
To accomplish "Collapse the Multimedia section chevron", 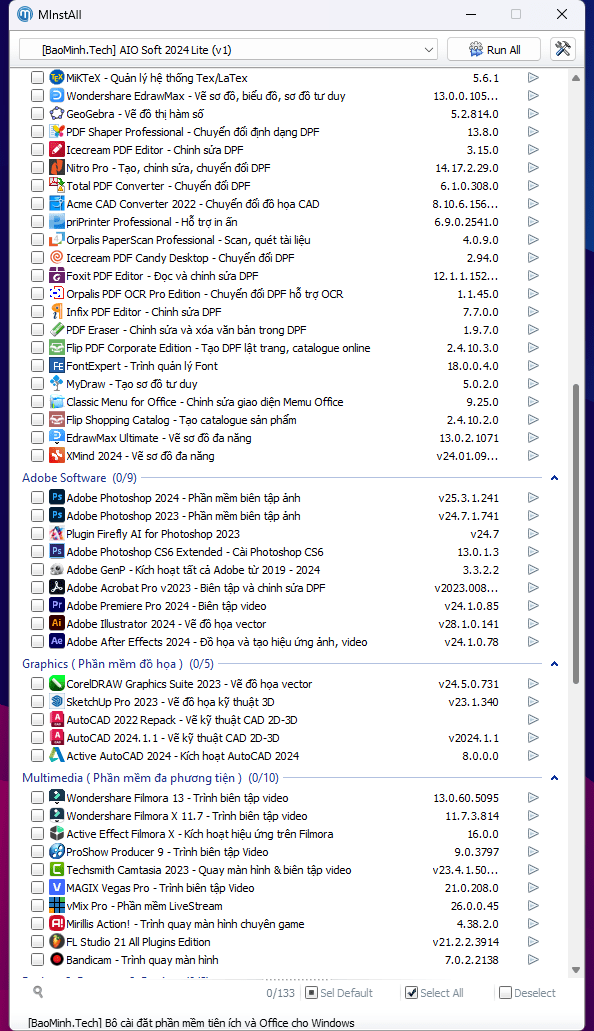I will point(554,778).
